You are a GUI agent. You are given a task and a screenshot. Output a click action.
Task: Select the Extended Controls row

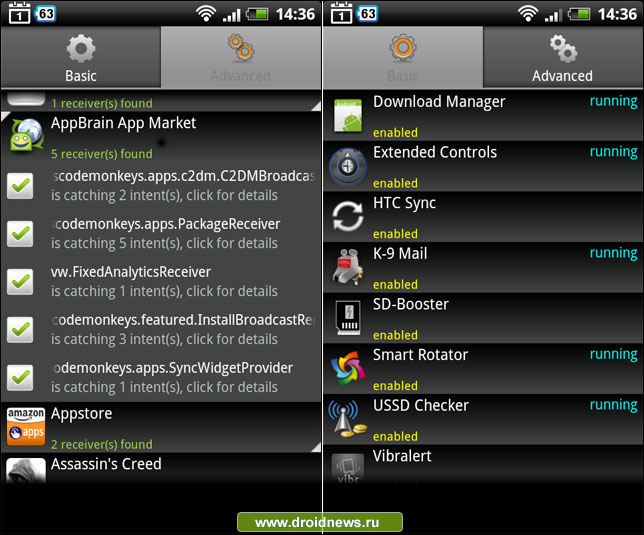tap(483, 166)
